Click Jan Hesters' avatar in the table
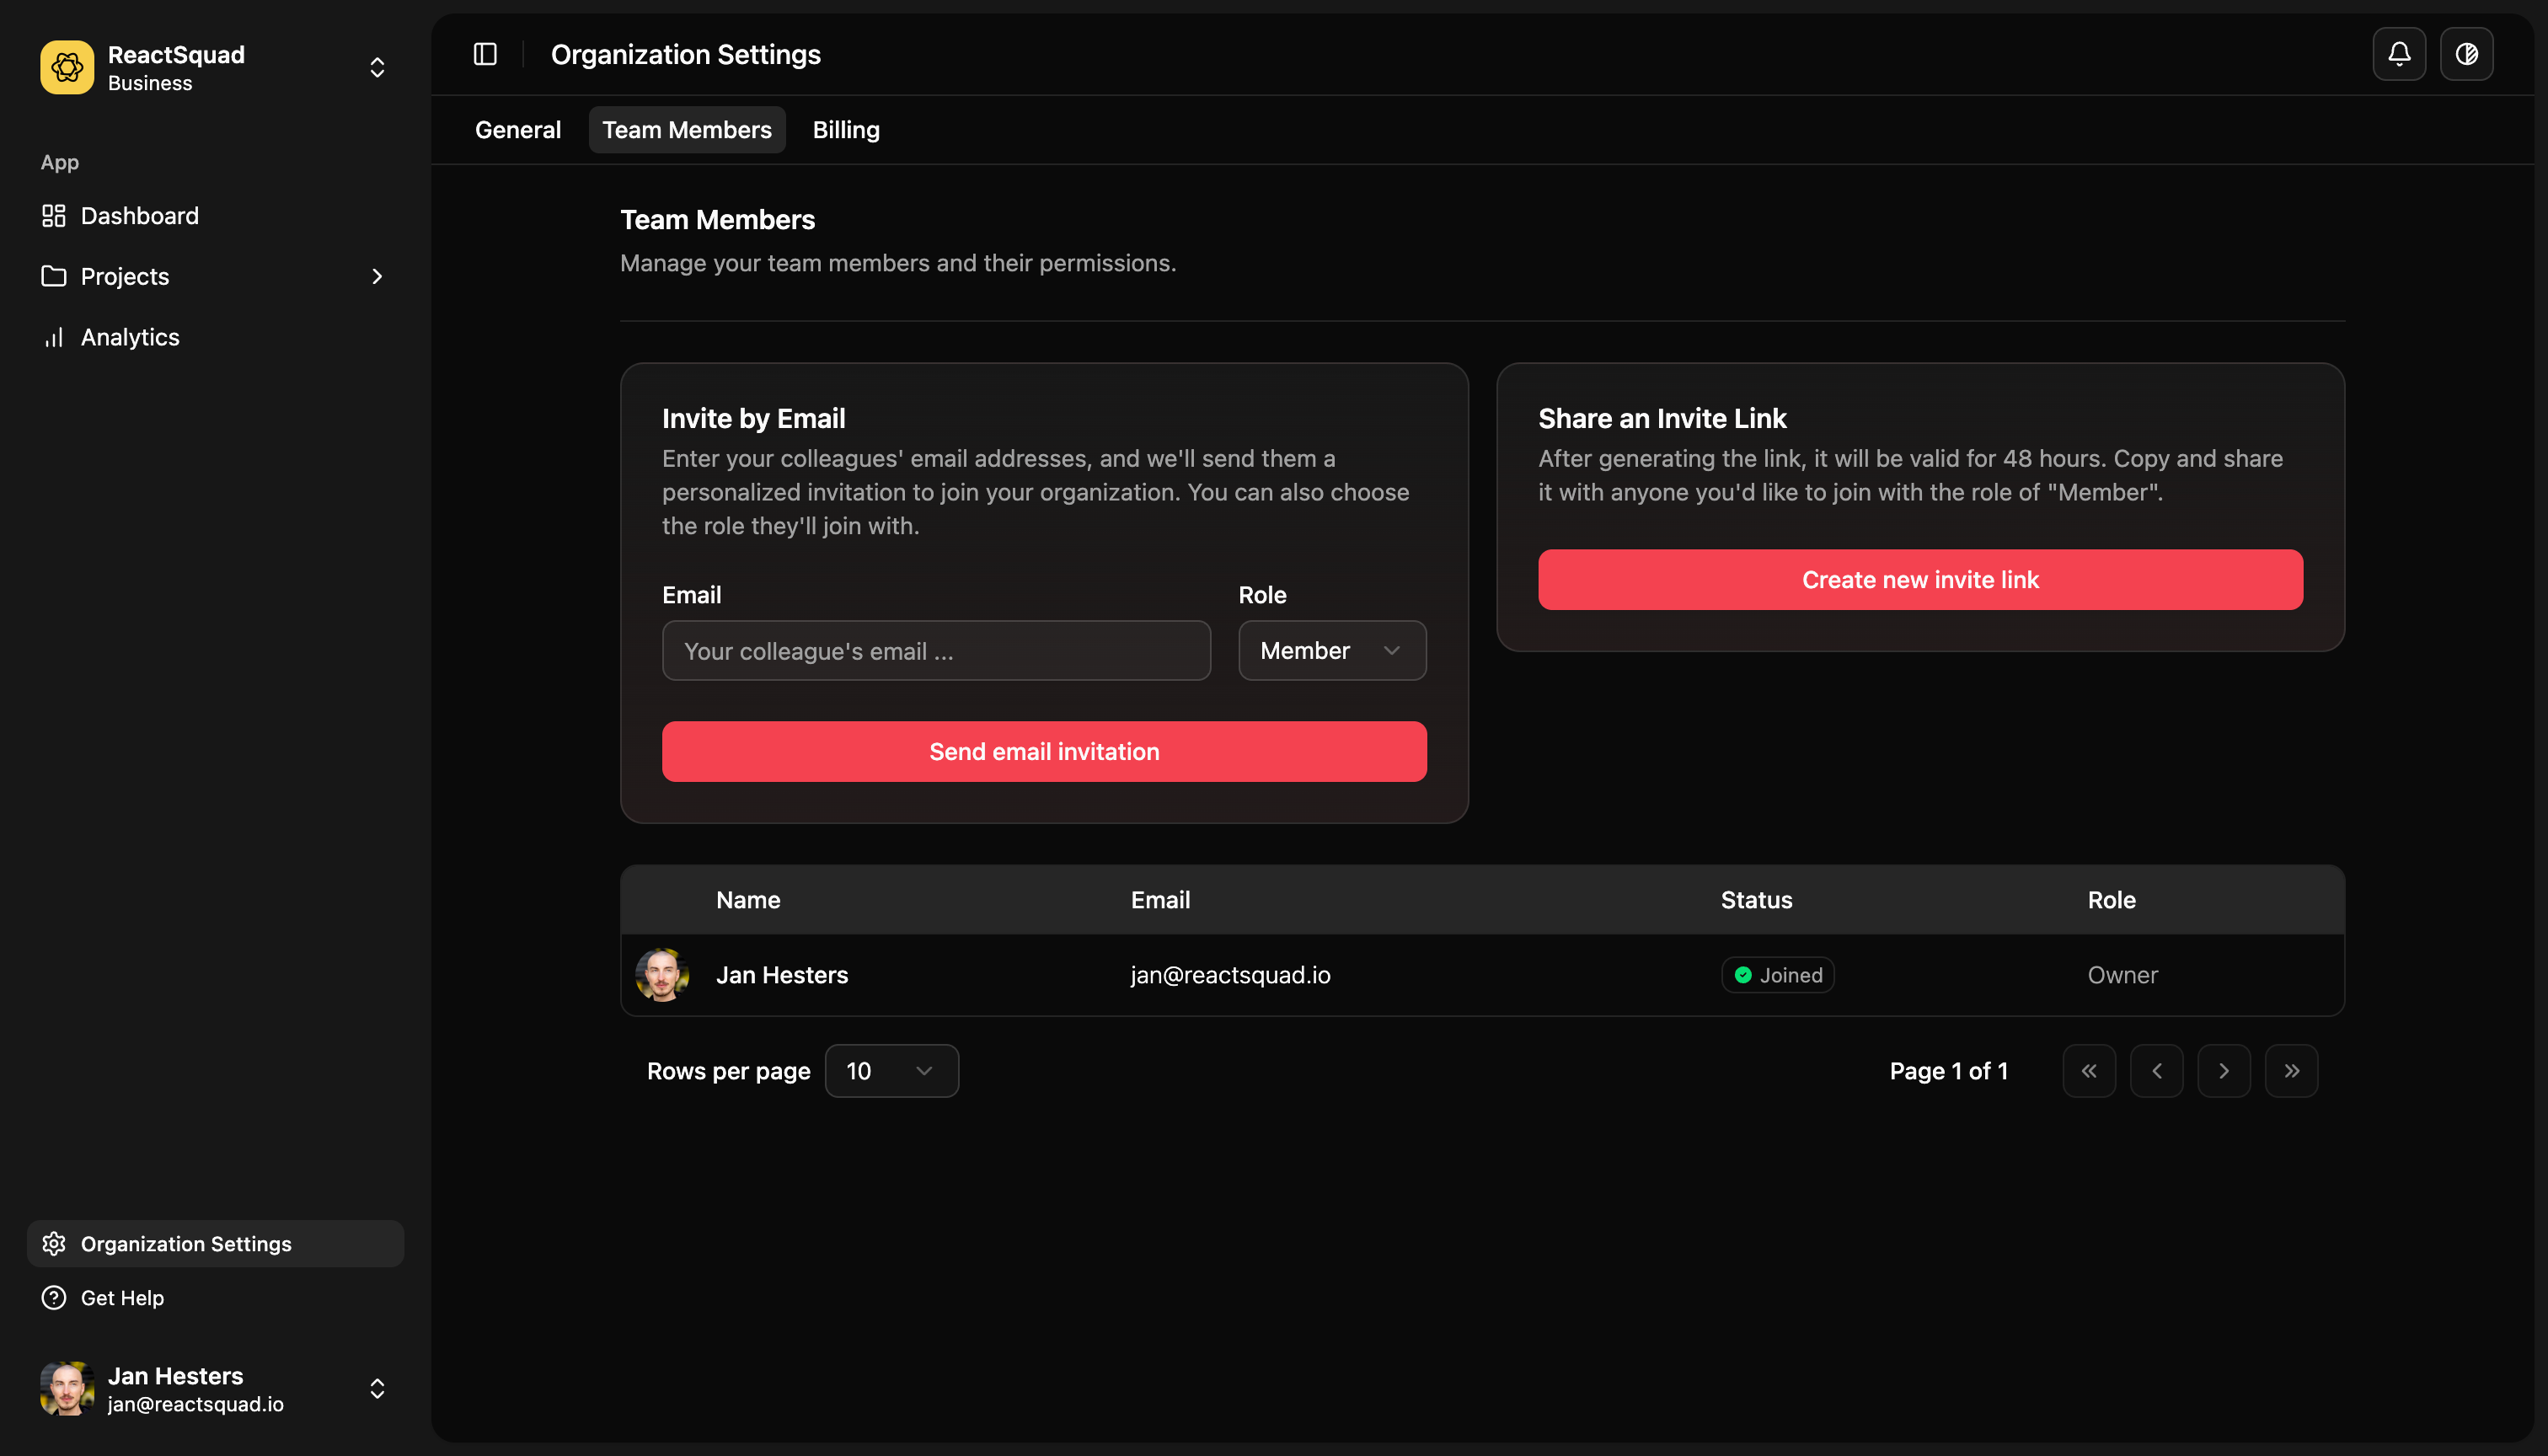 click(662, 975)
